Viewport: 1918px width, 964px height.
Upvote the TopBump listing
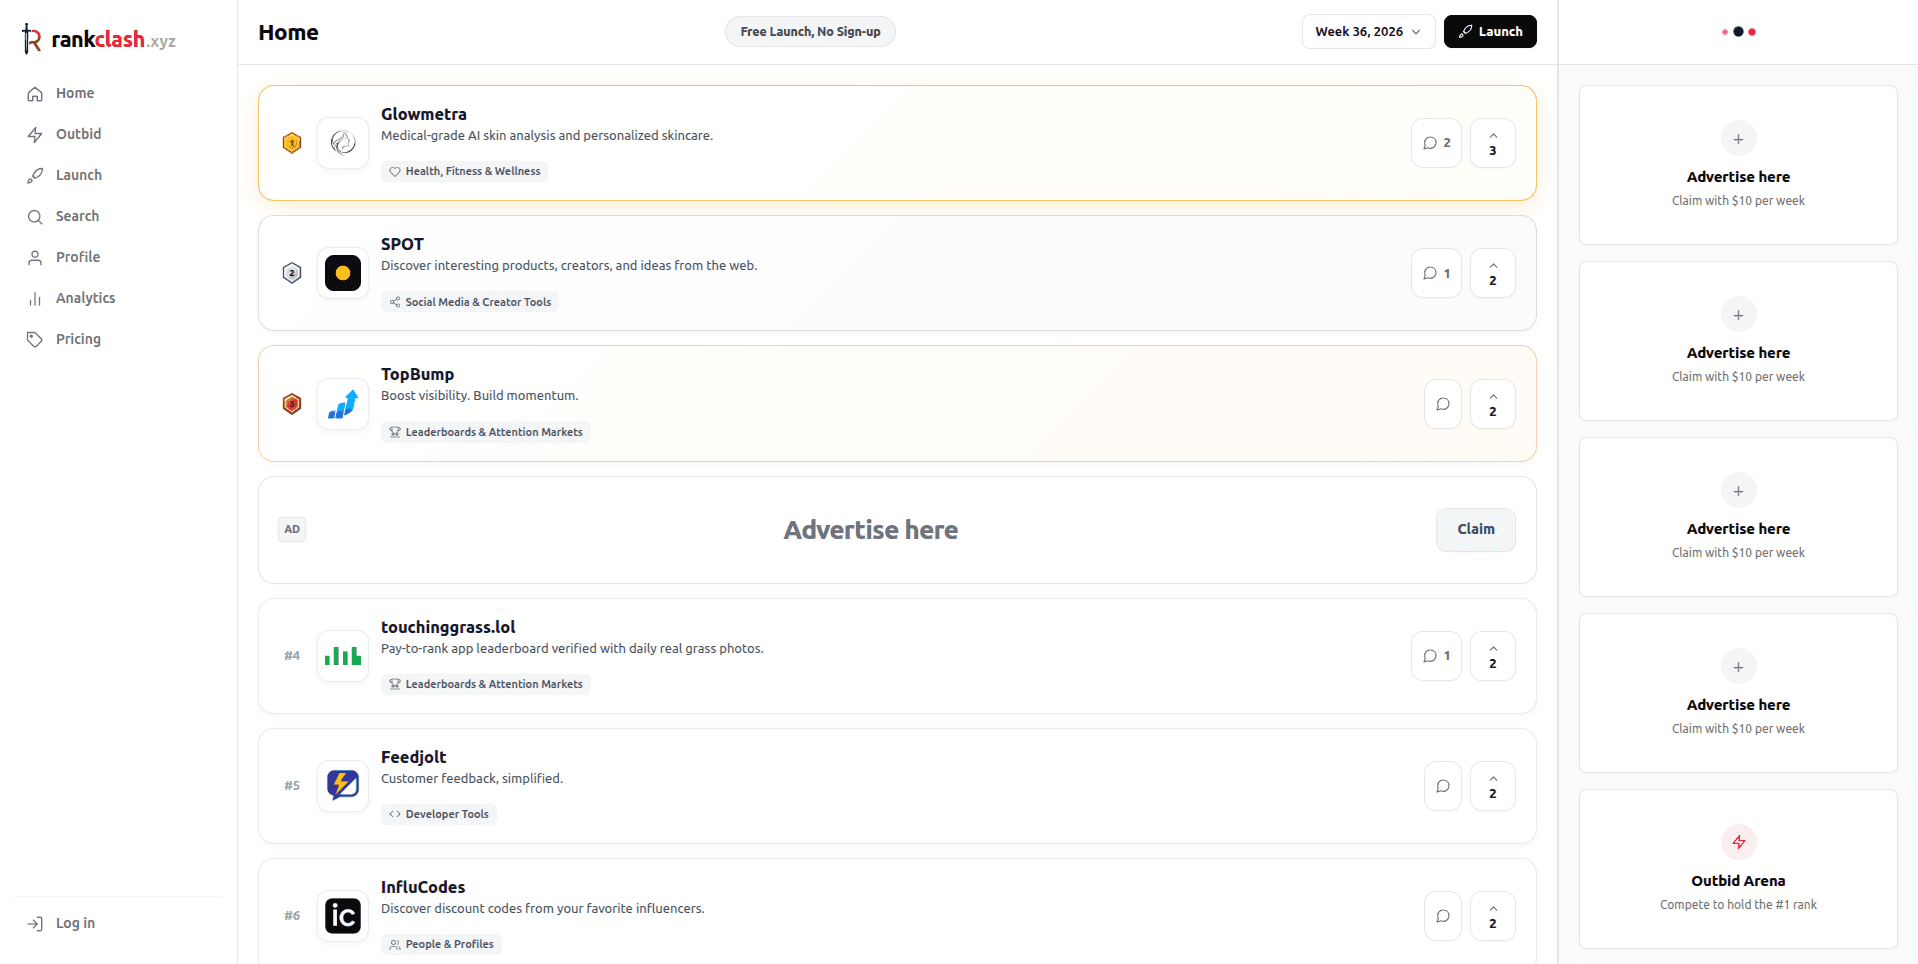click(1493, 404)
